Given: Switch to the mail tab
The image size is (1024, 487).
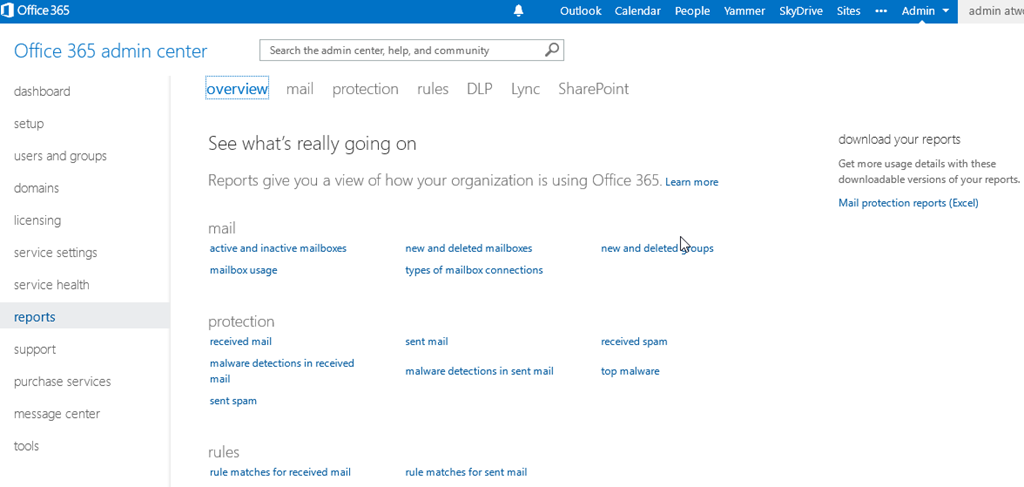Looking at the screenshot, I should (299, 89).
